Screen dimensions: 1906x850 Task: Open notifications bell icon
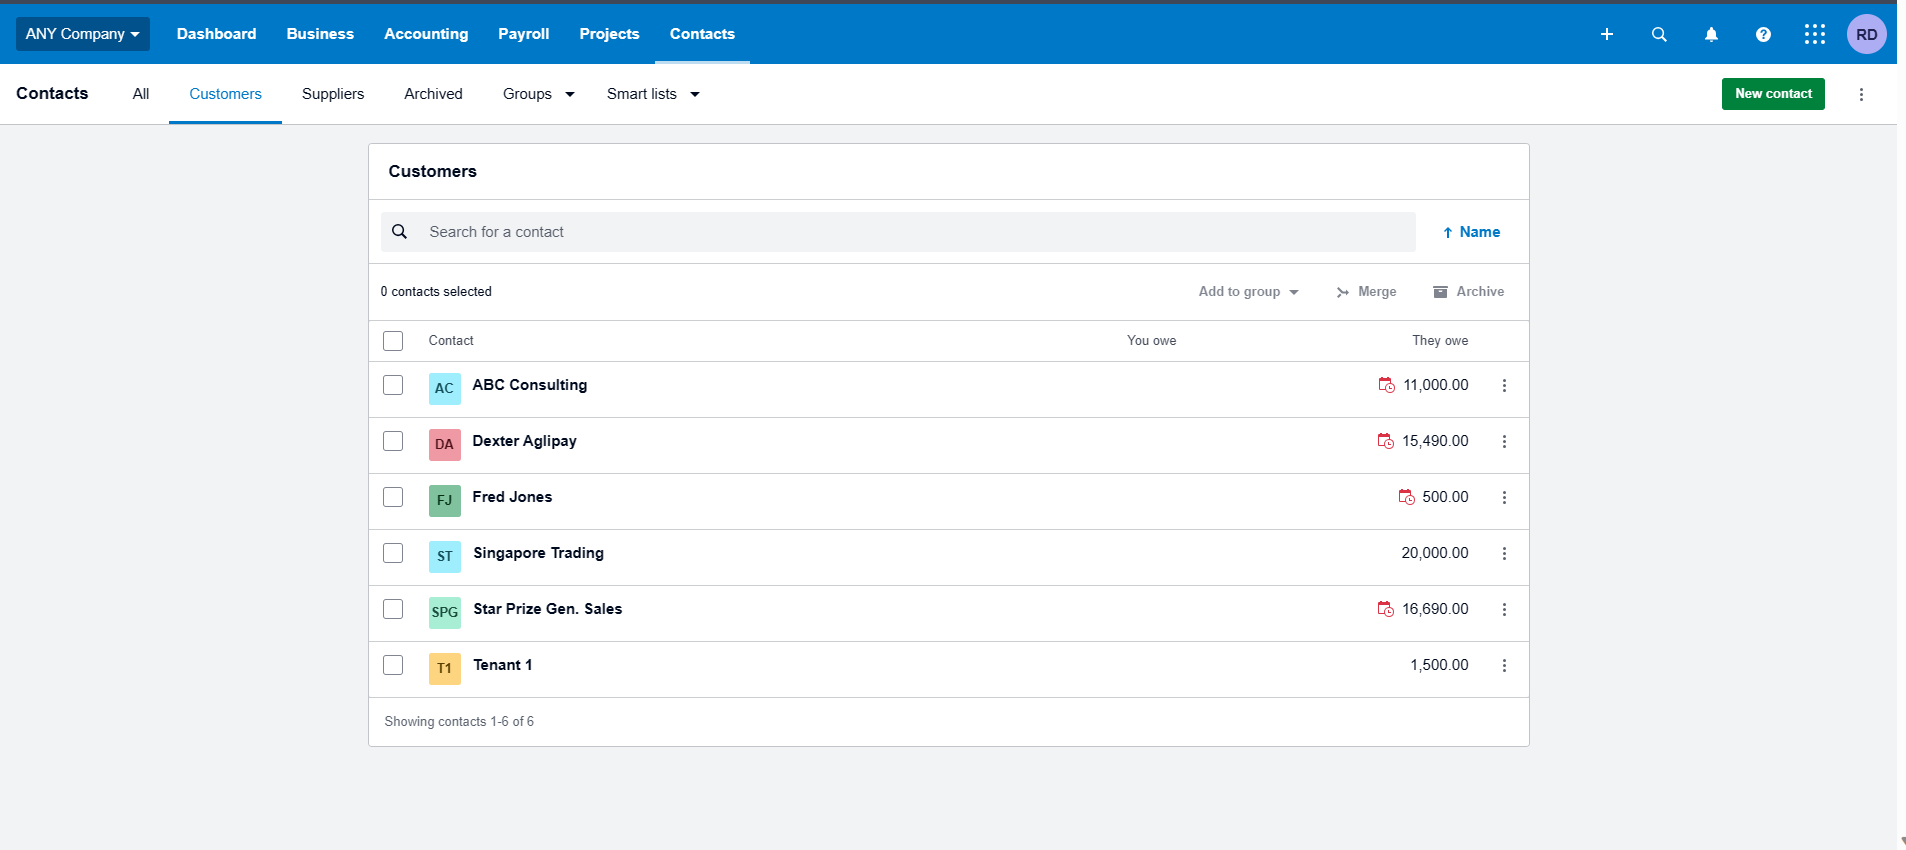(1711, 34)
